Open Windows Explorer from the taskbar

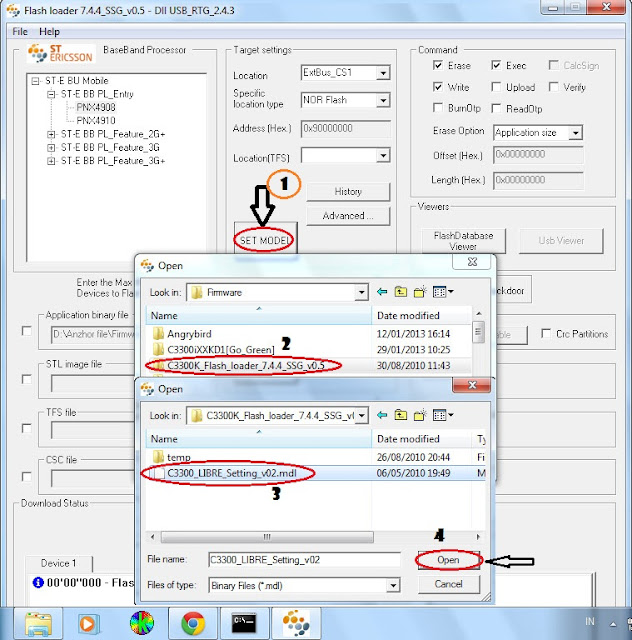pyautogui.click(x=38, y=624)
